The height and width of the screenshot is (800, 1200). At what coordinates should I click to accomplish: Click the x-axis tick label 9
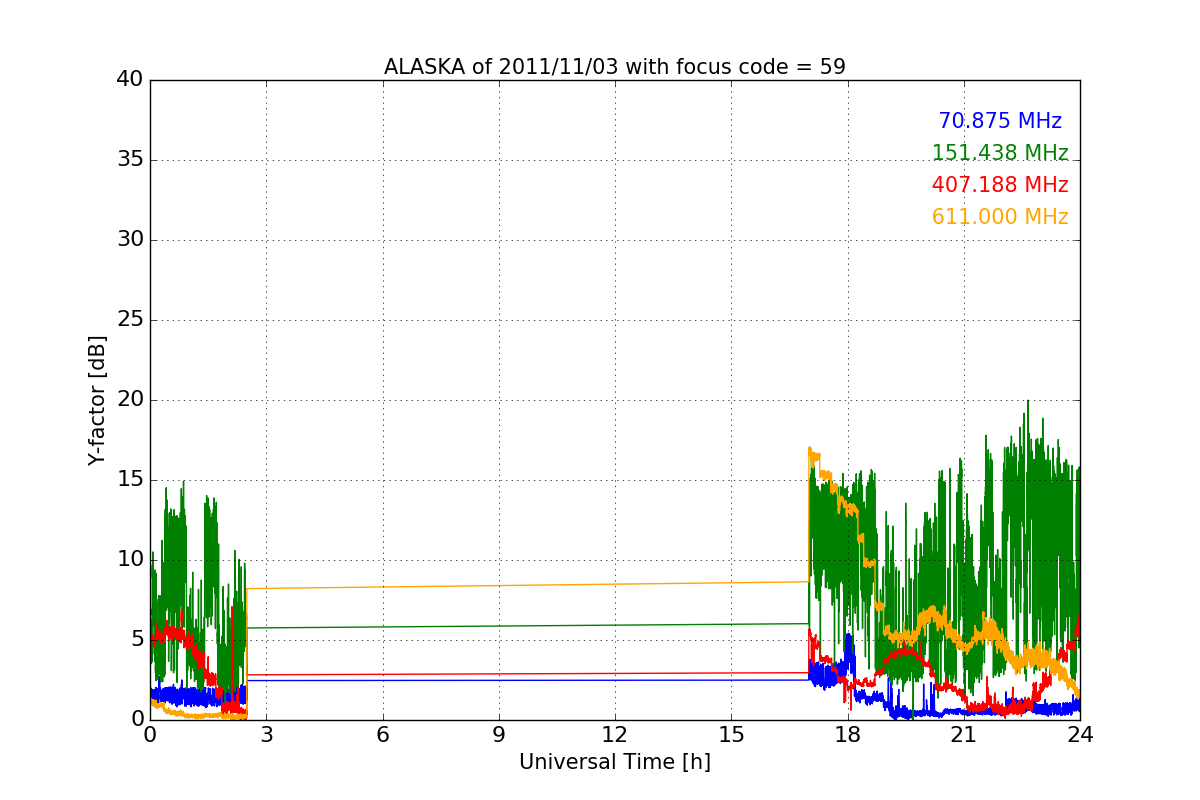click(499, 734)
